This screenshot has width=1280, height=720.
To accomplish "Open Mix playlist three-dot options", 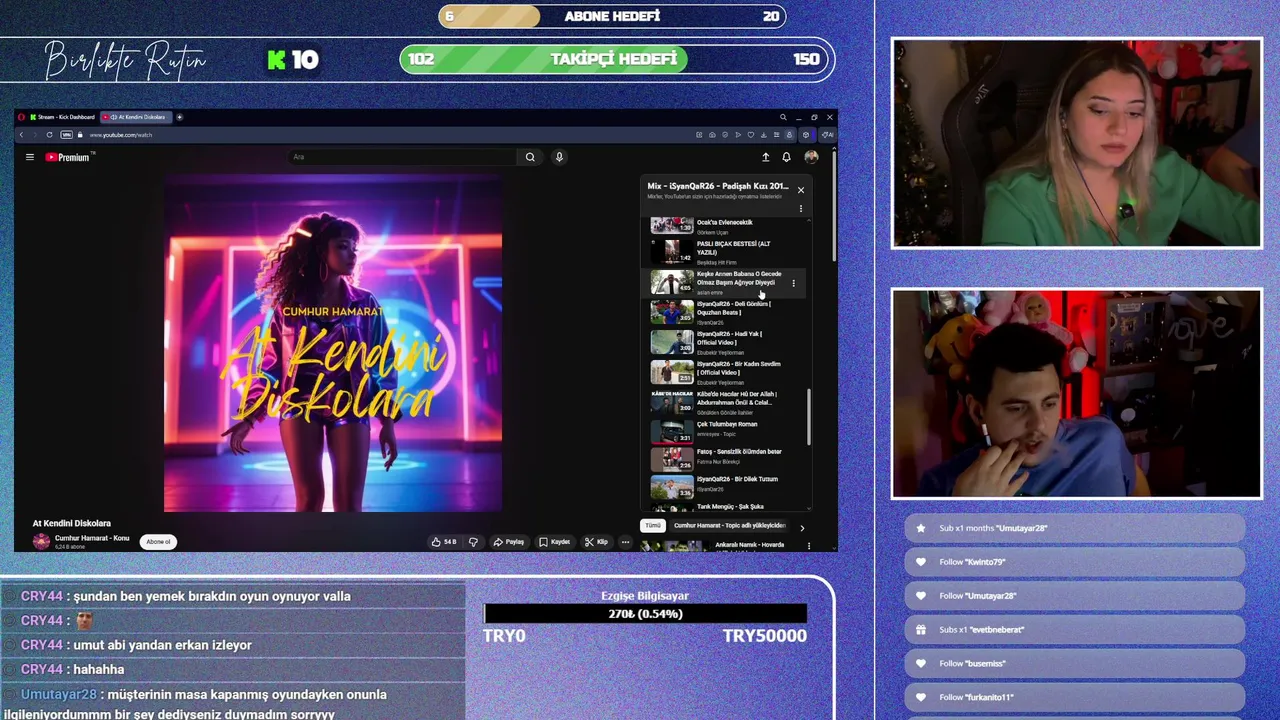I will [x=800, y=209].
